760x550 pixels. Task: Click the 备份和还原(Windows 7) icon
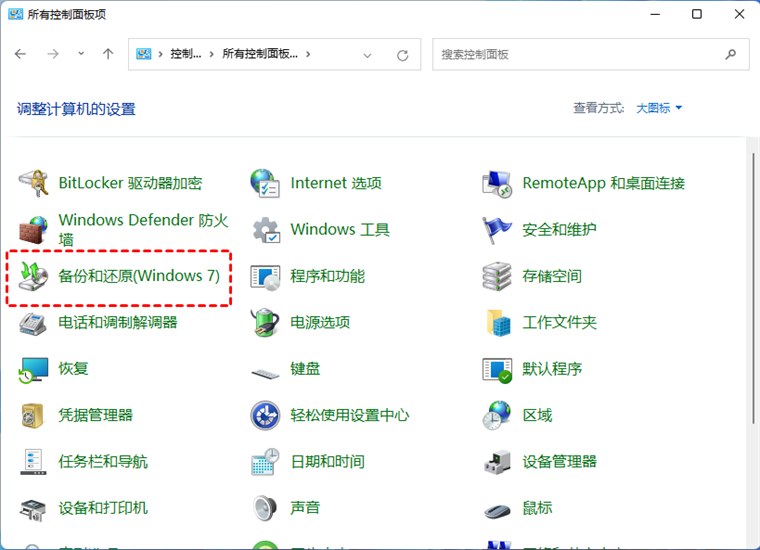pos(35,276)
